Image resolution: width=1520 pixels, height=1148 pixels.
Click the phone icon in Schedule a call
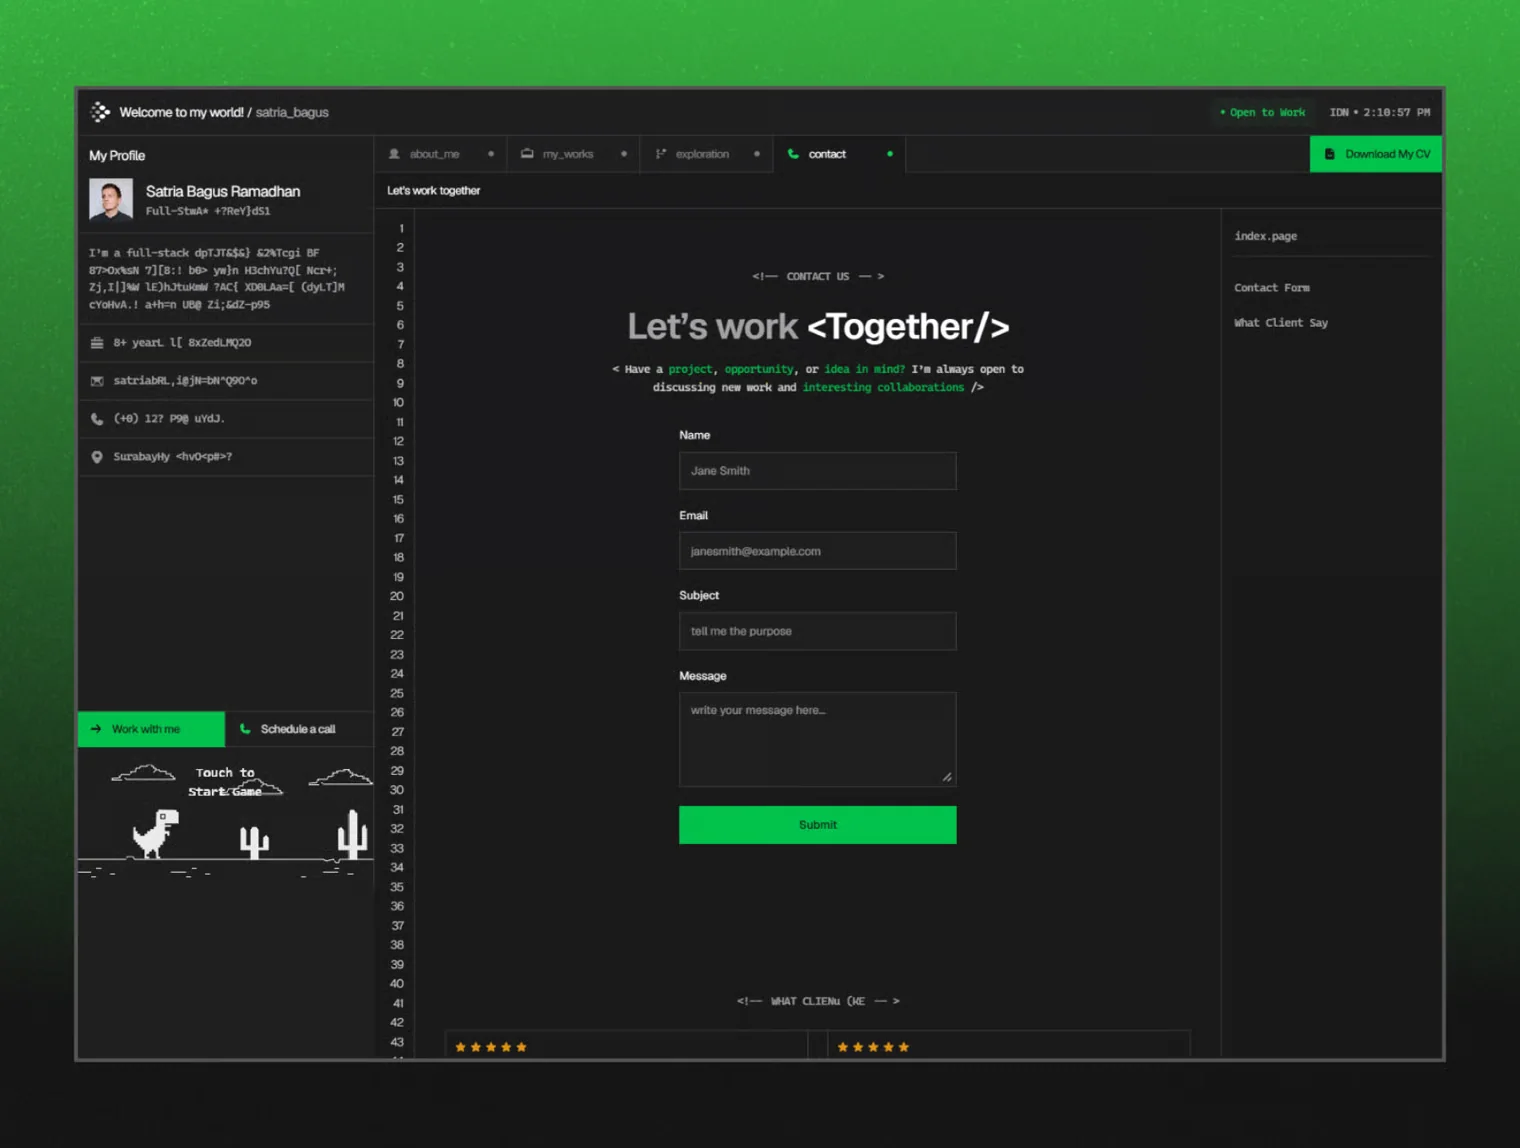(245, 729)
